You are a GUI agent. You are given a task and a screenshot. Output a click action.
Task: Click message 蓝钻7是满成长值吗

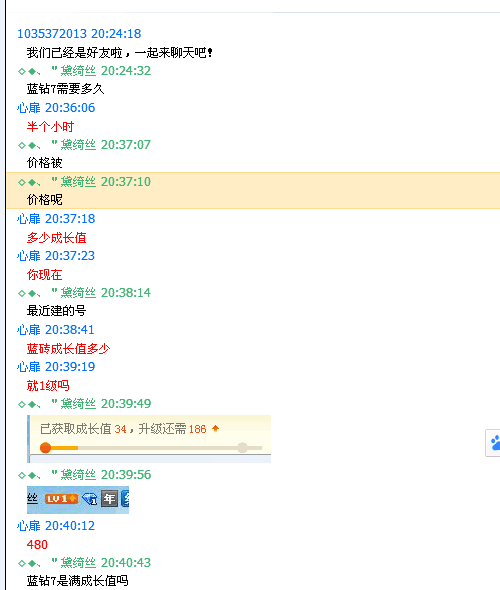78,581
